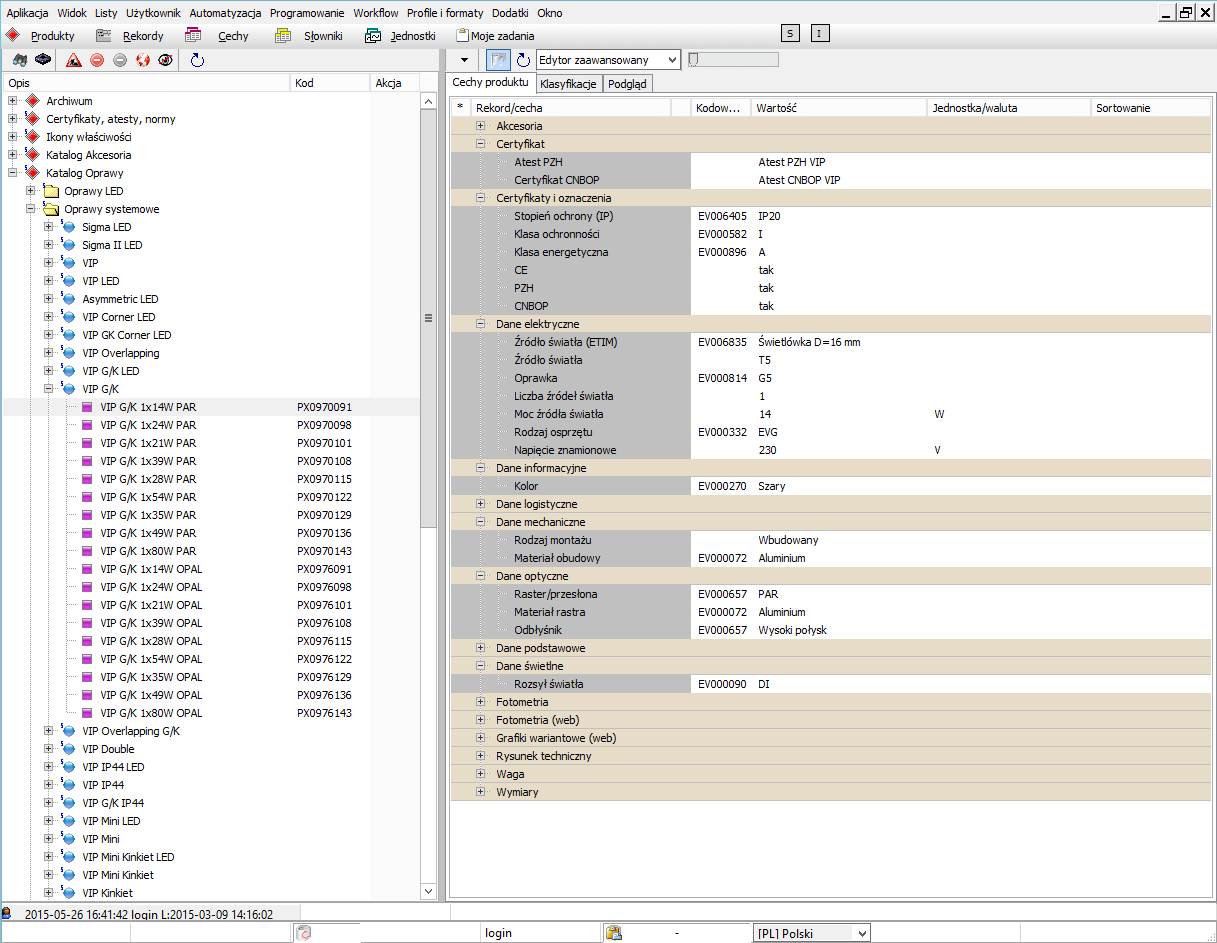
Task: Click the document icon in bottom status bar
Action: point(305,933)
